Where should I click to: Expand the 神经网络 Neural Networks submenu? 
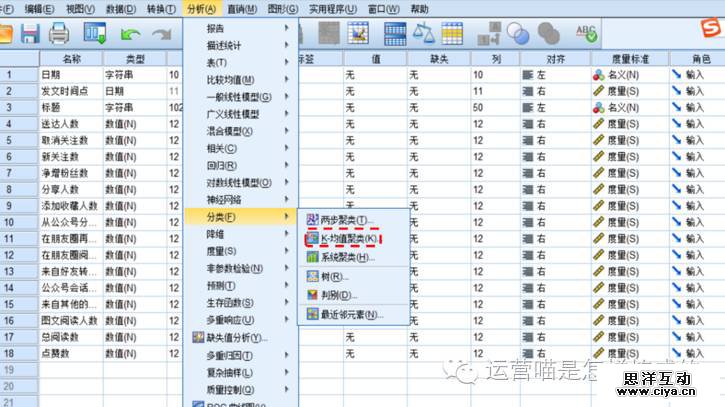tap(240, 200)
